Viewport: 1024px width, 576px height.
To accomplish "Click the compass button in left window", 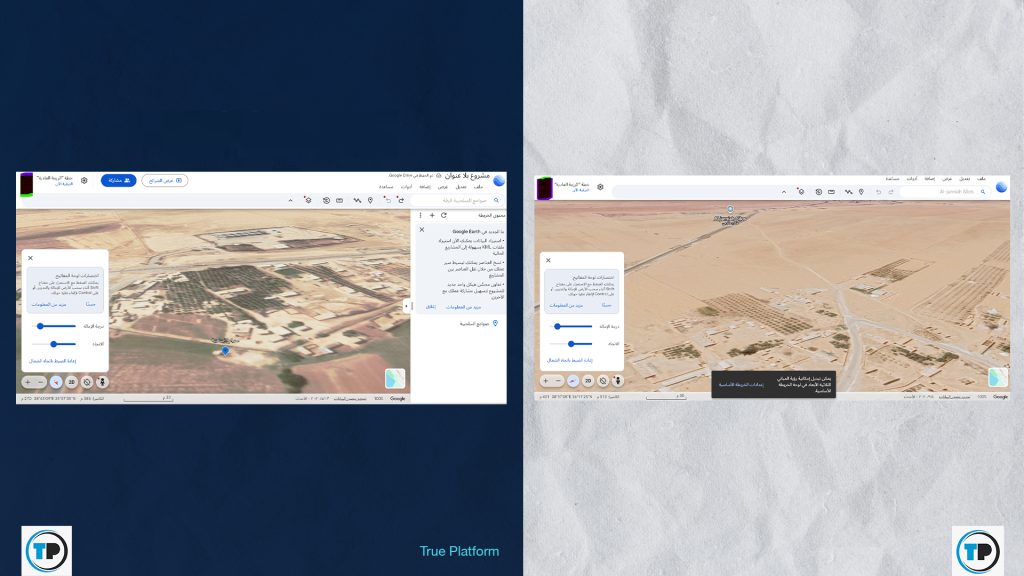I will pyautogui.click(x=56, y=382).
